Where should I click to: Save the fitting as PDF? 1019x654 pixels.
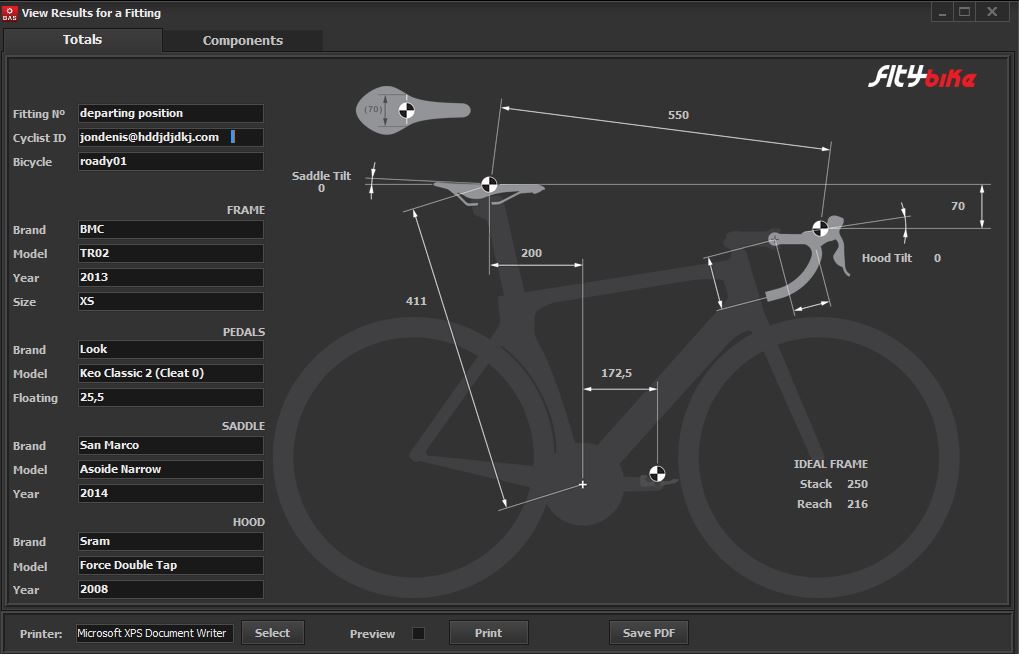pyautogui.click(x=649, y=633)
